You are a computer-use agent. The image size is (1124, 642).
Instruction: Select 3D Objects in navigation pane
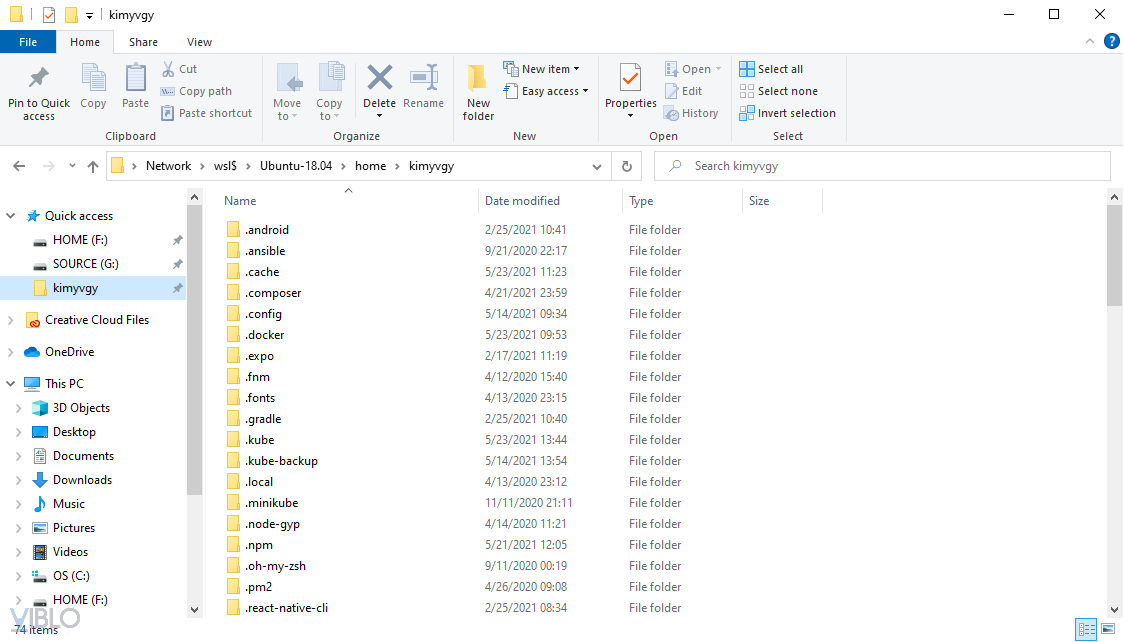pyautogui.click(x=81, y=408)
